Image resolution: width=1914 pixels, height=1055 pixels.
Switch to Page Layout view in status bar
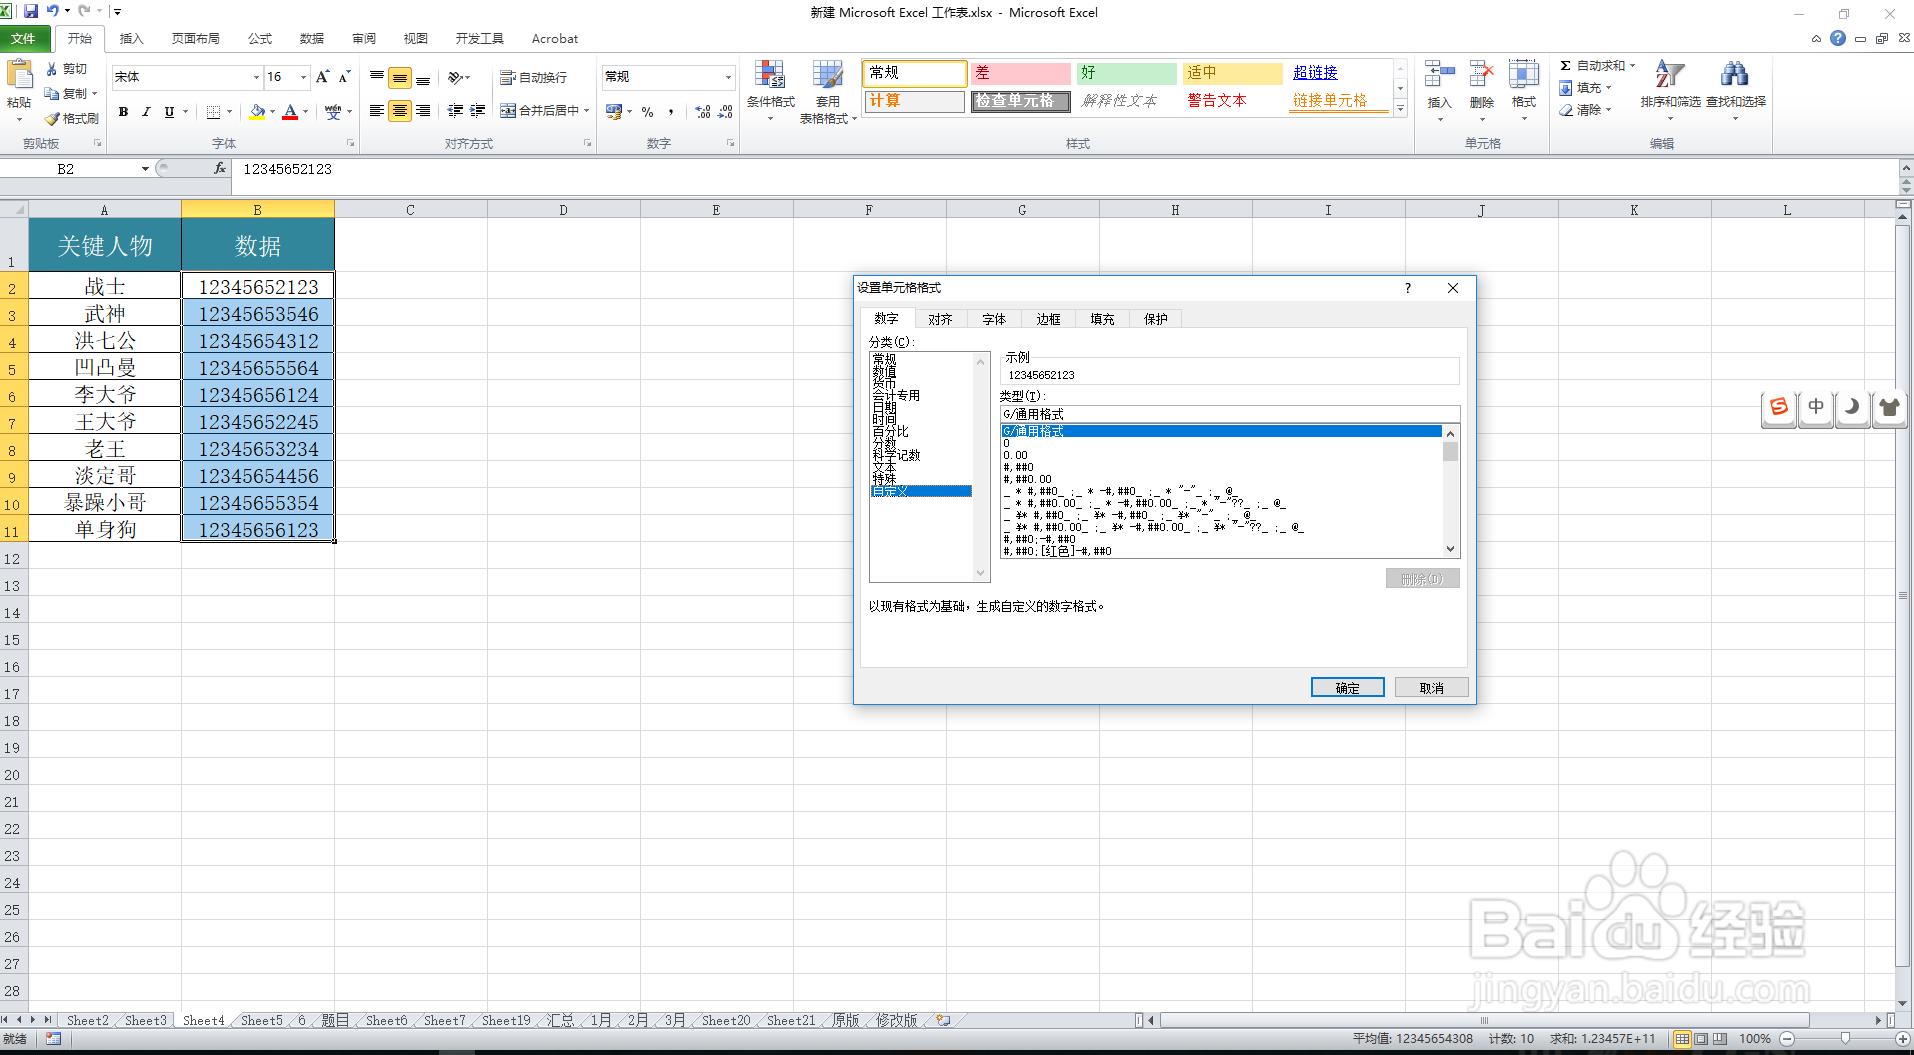pyautogui.click(x=1701, y=1039)
